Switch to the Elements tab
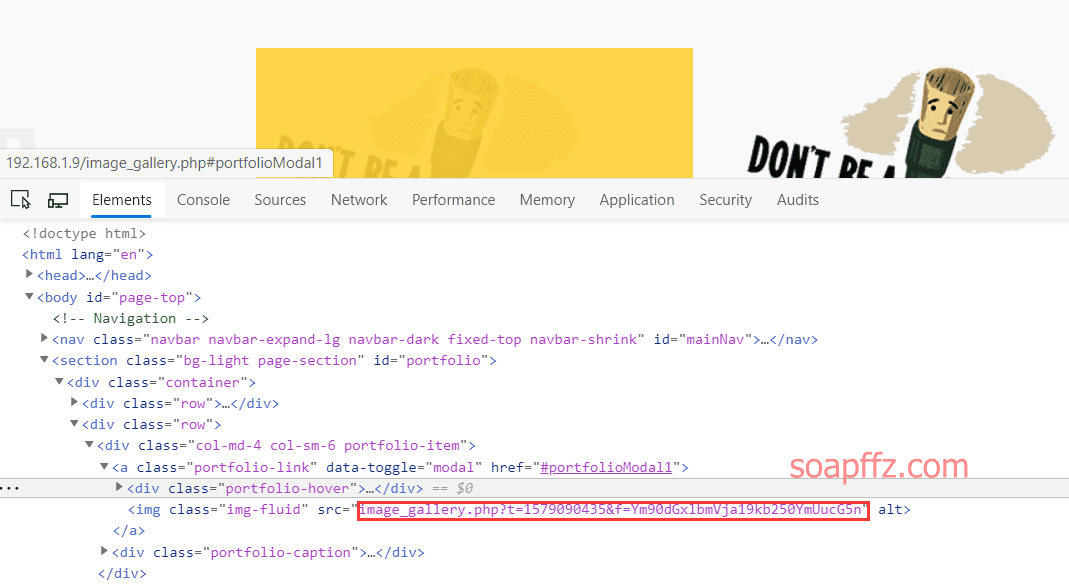1069x584 pixels. (122, 200)
